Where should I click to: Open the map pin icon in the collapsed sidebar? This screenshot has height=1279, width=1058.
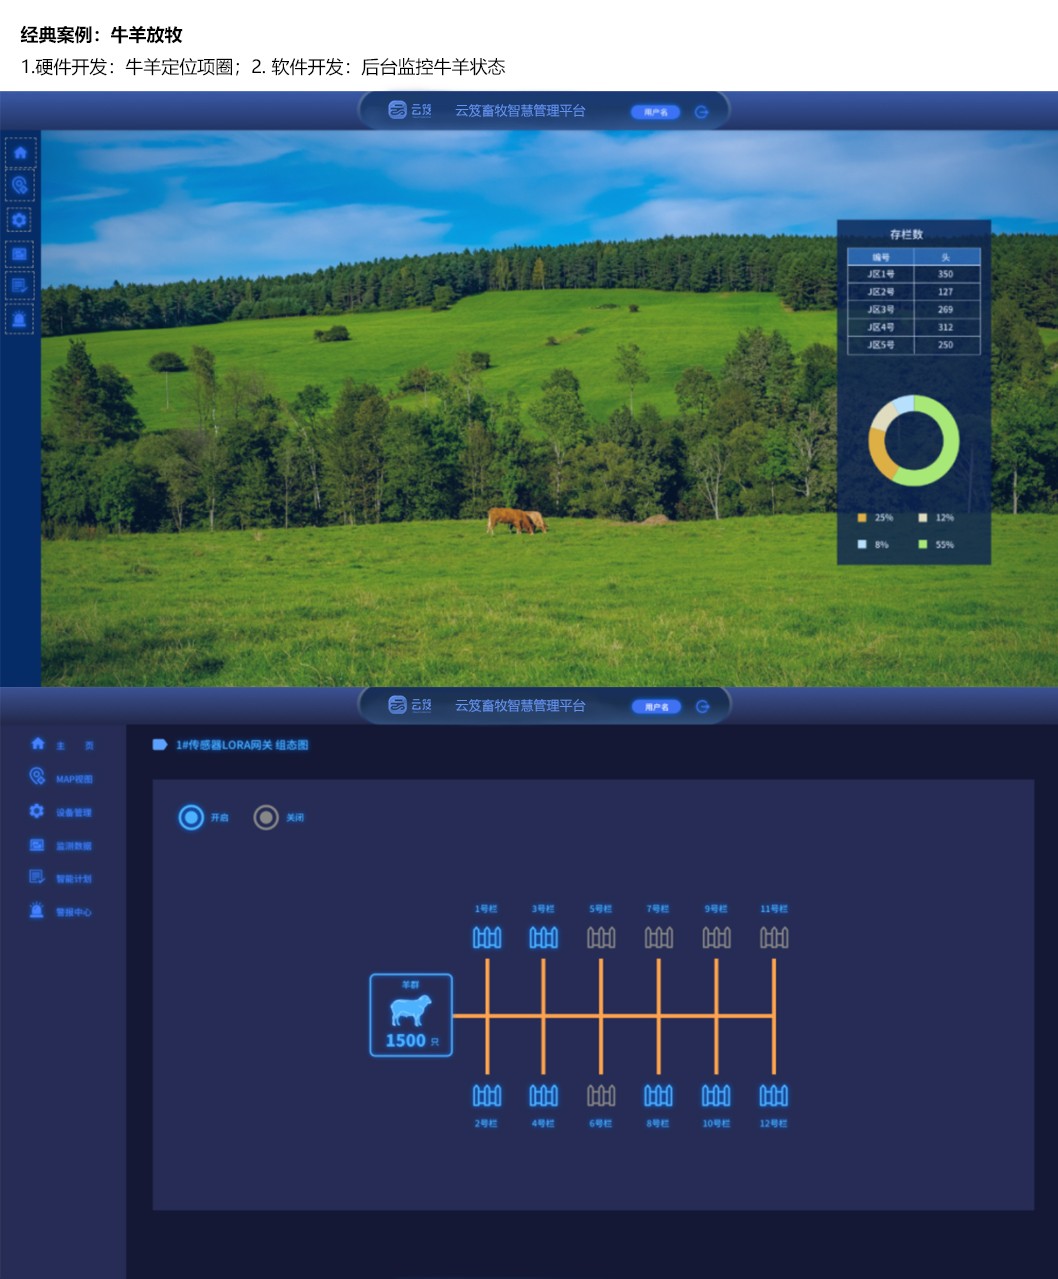coord(20,185)
